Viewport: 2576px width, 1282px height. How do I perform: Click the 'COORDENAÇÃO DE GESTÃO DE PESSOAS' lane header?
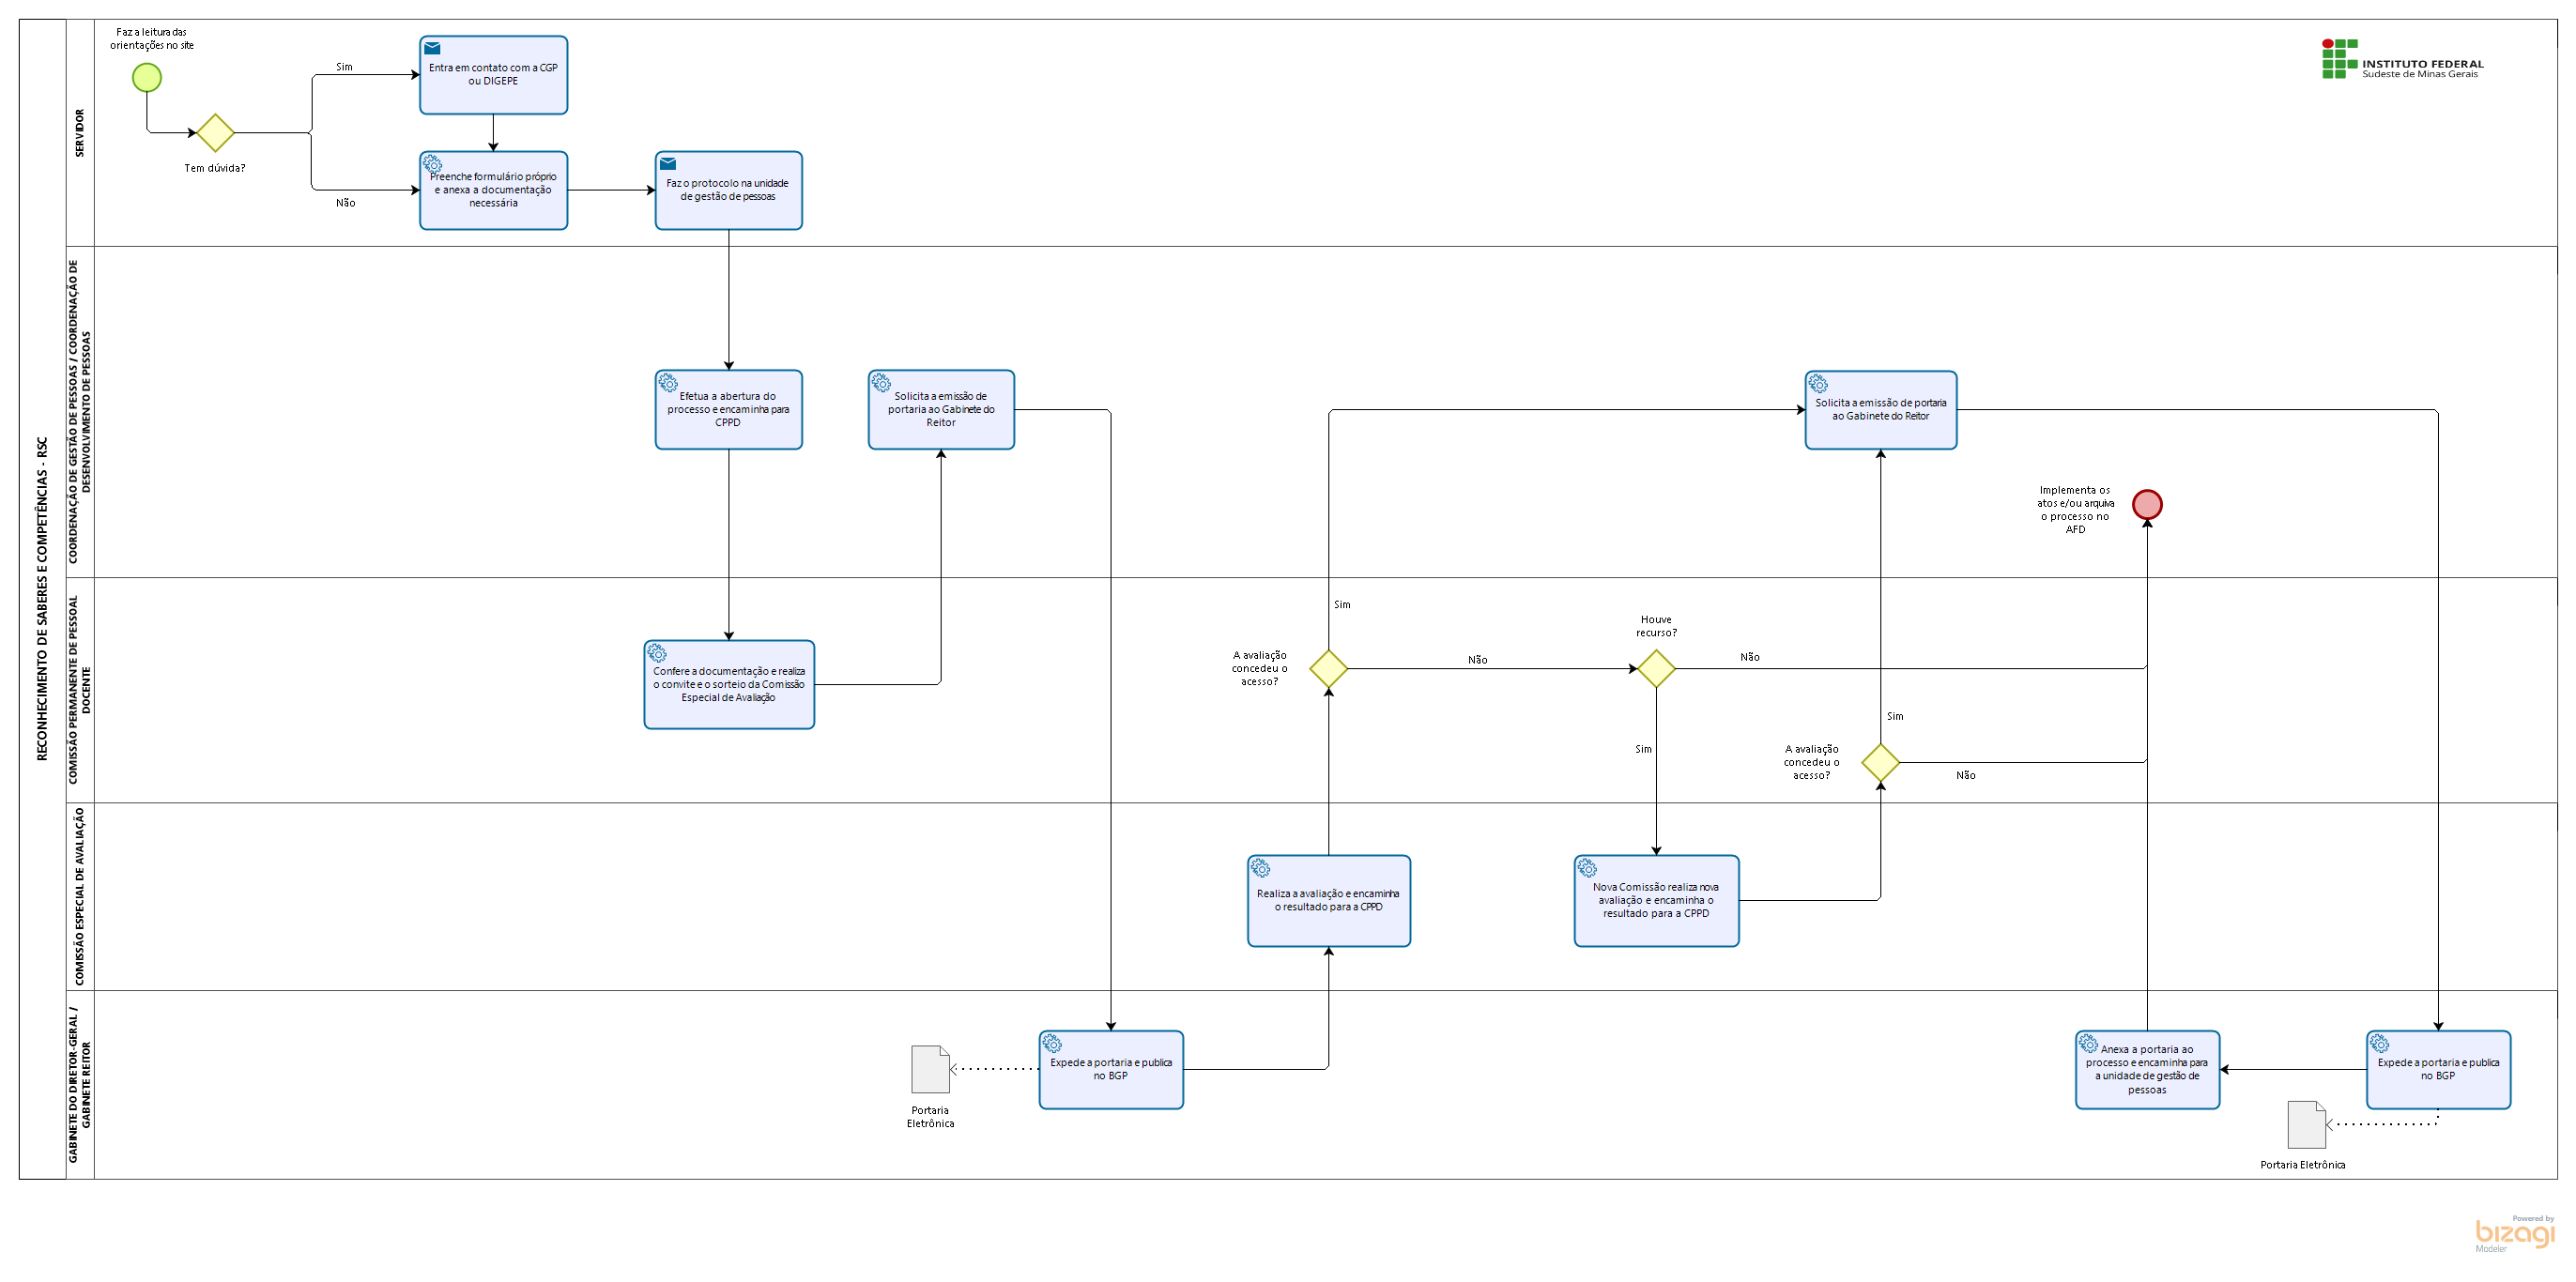[80, 411]
